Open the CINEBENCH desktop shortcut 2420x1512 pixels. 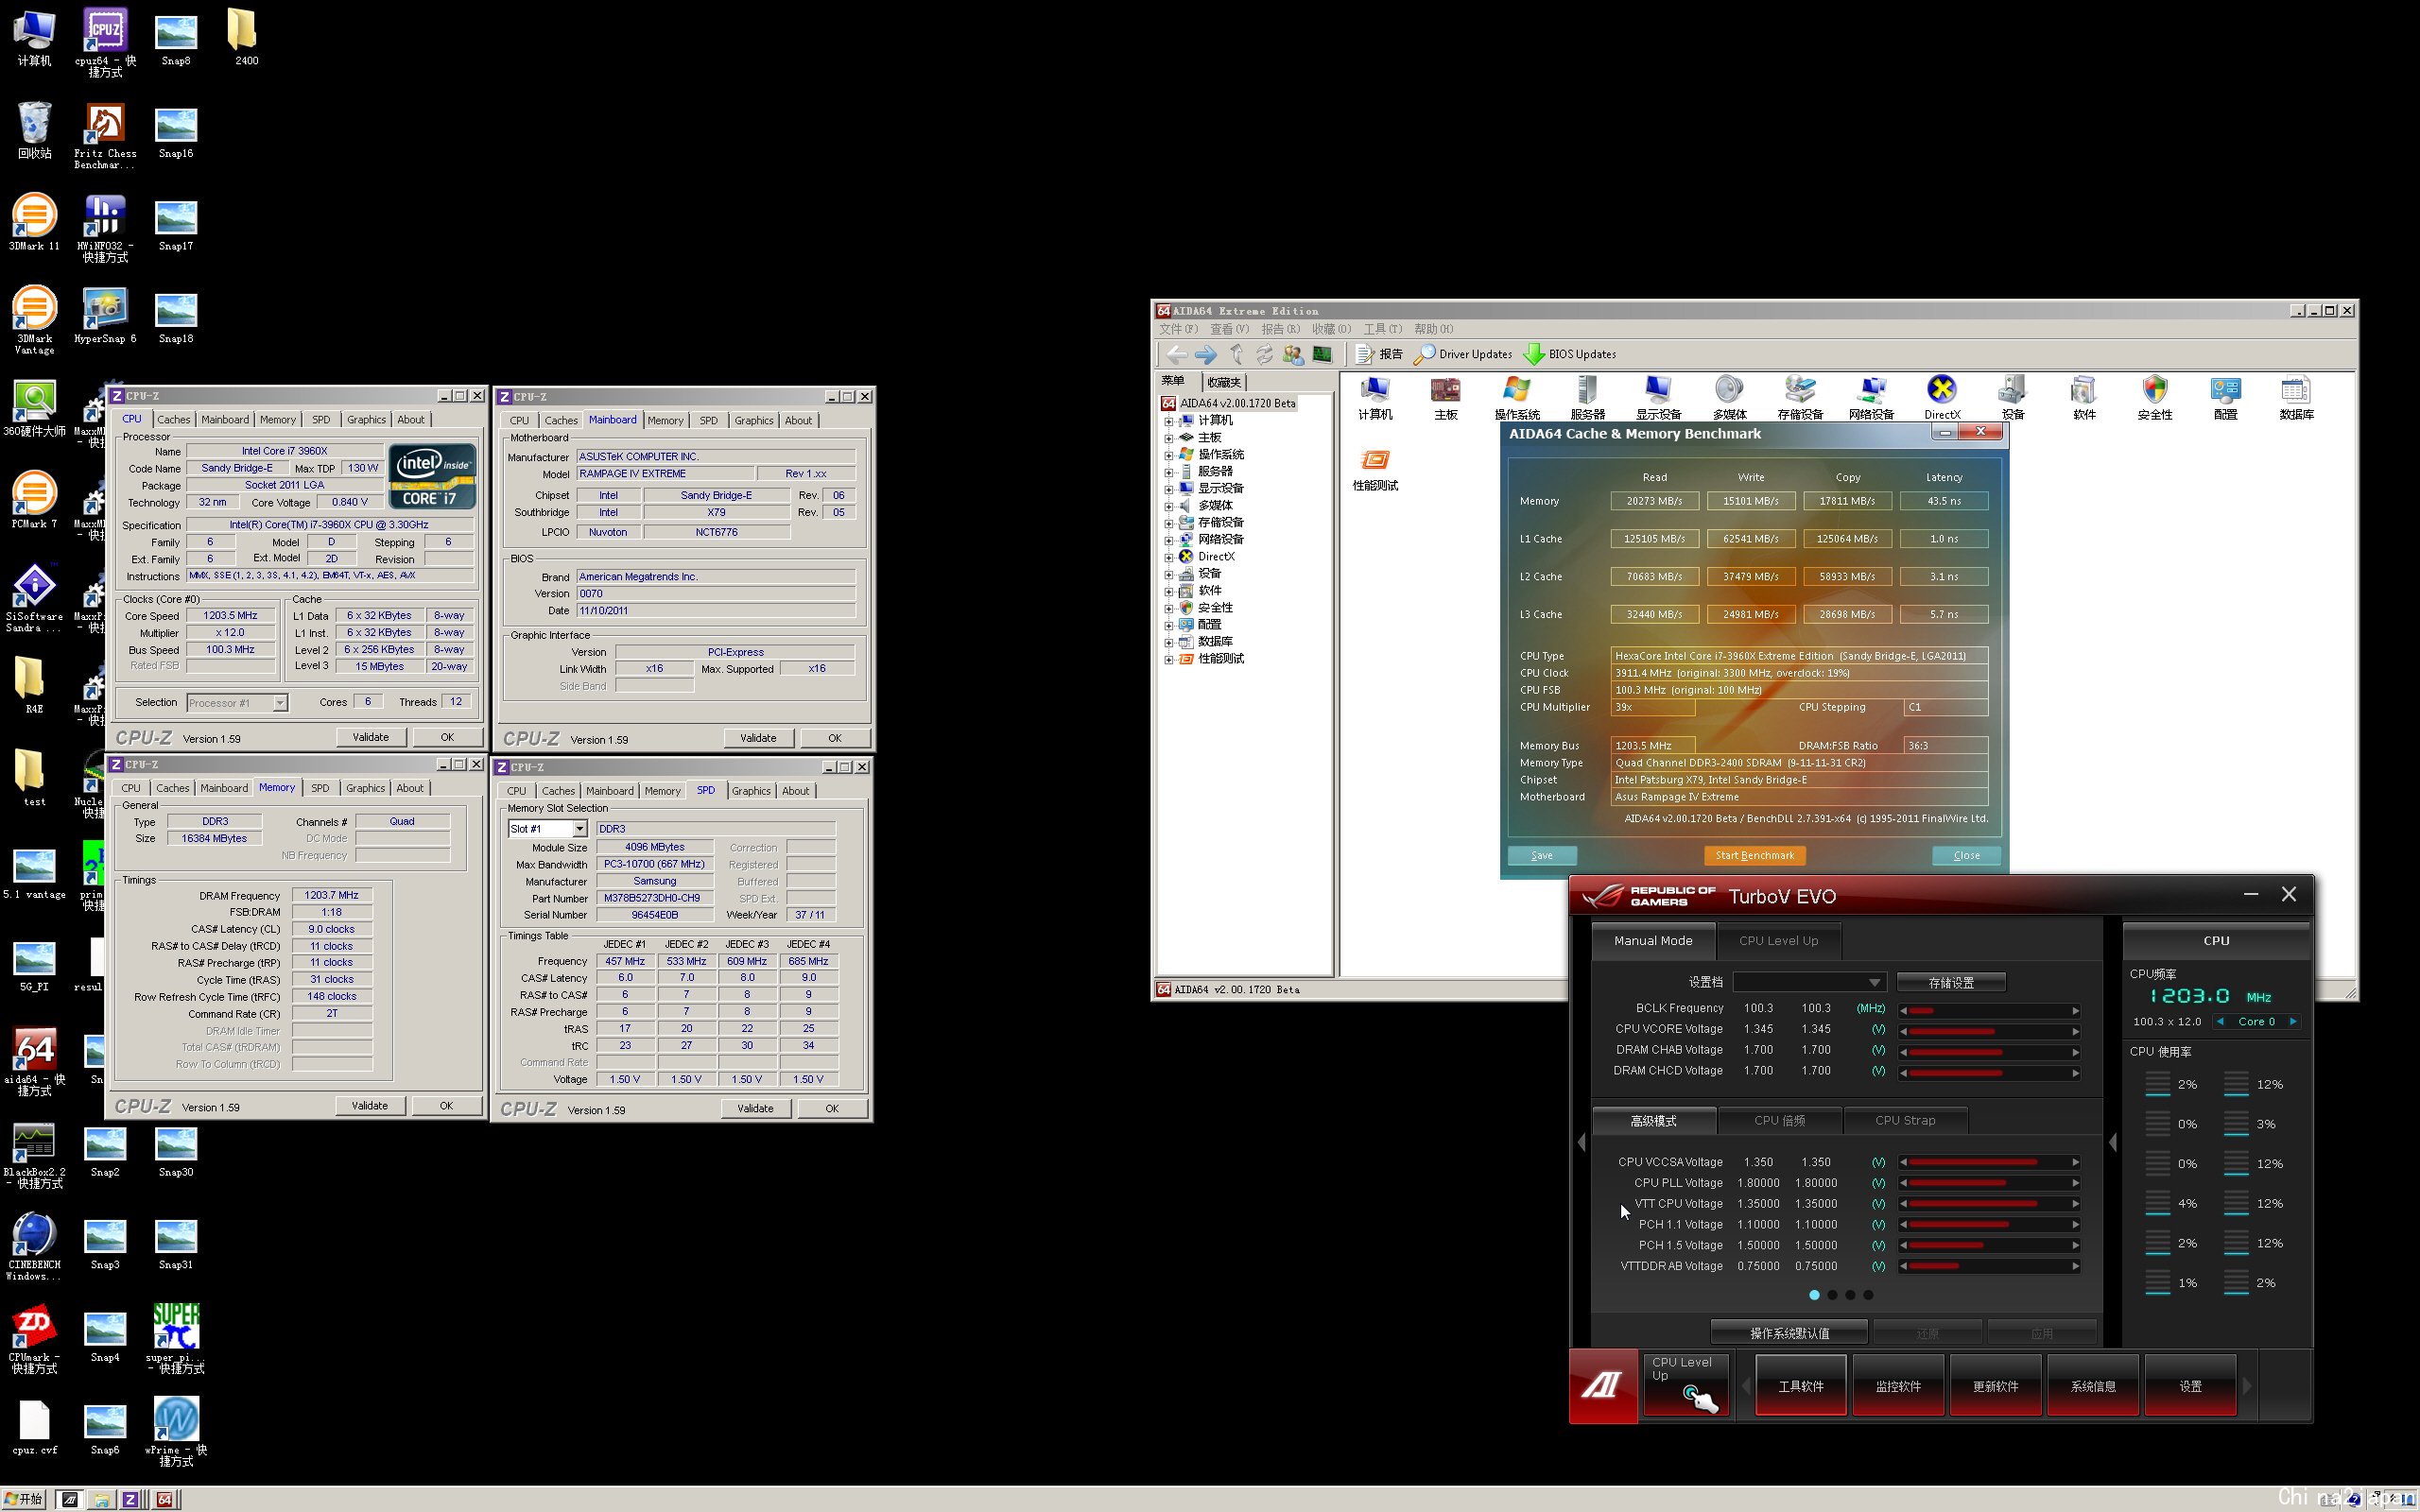click(34, 1245)
